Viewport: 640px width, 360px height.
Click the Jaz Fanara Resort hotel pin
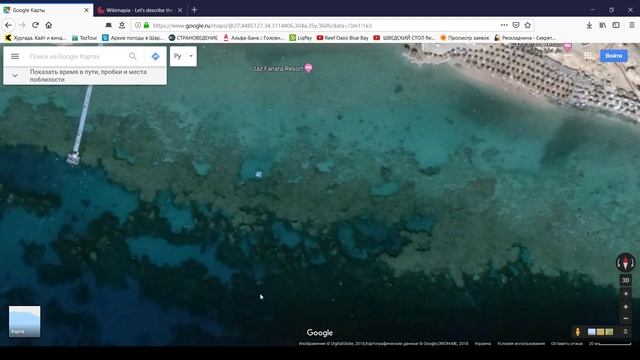pos(309,68)
